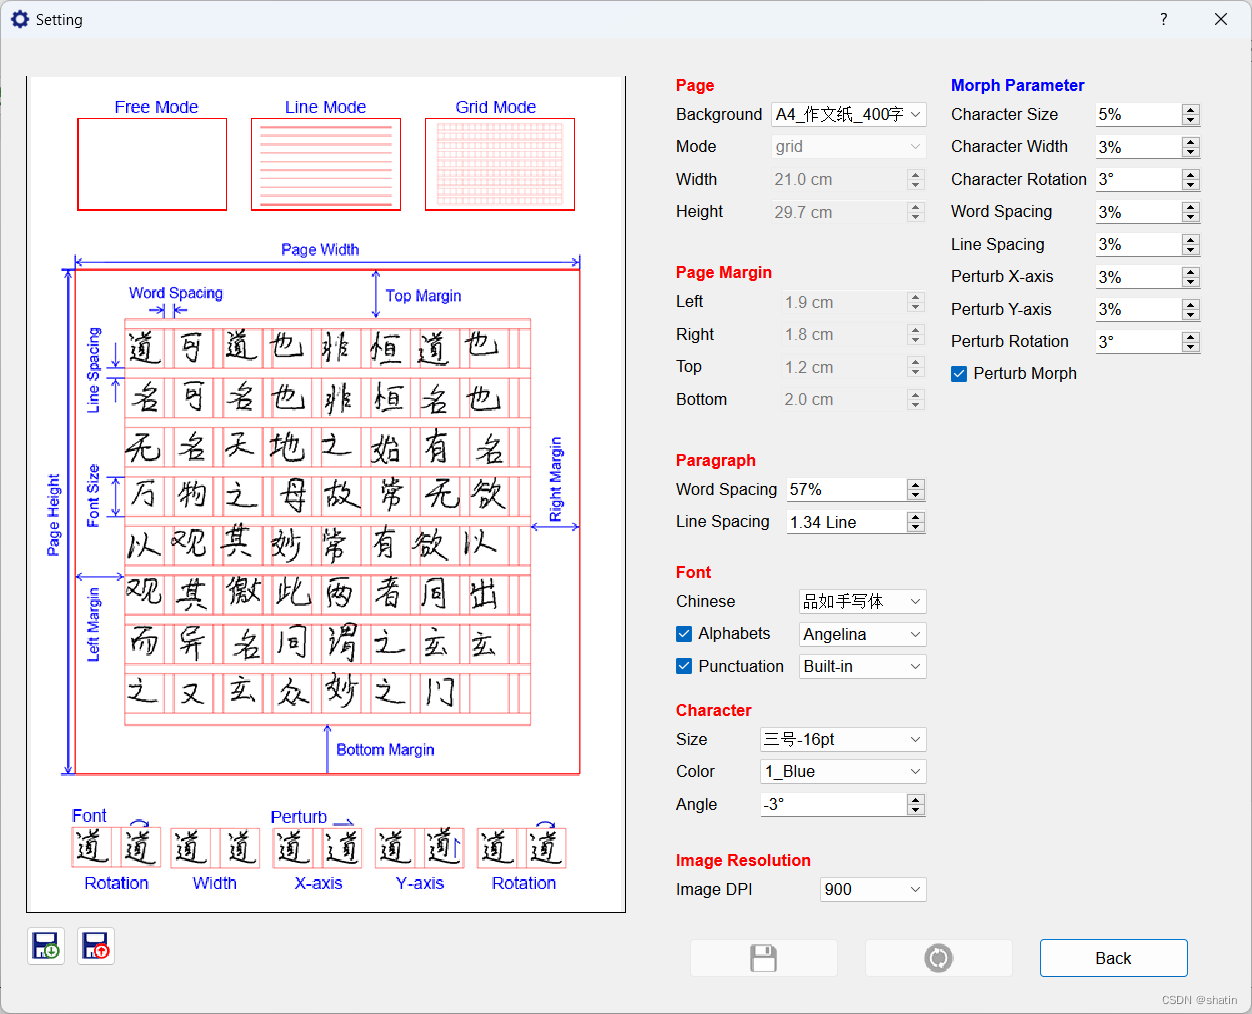The height and width of the screenshot is (1014, 1252).
Task: Click the Paragraph Word Spacing 57% field
Action: pyautogui.click(x=846, y=489)
